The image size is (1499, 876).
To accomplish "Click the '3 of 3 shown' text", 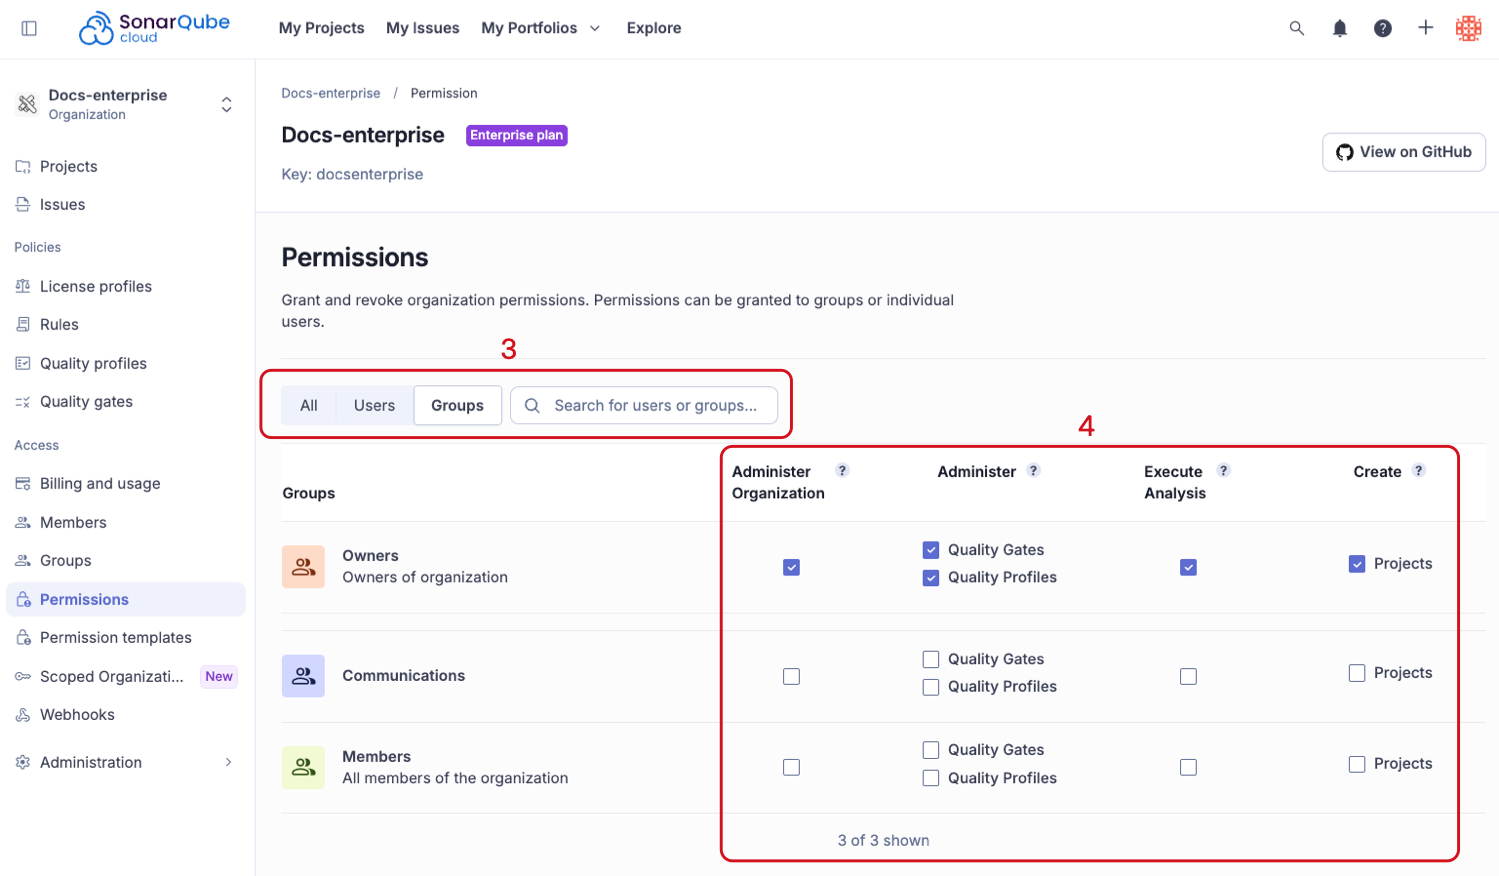I will 884,840.
